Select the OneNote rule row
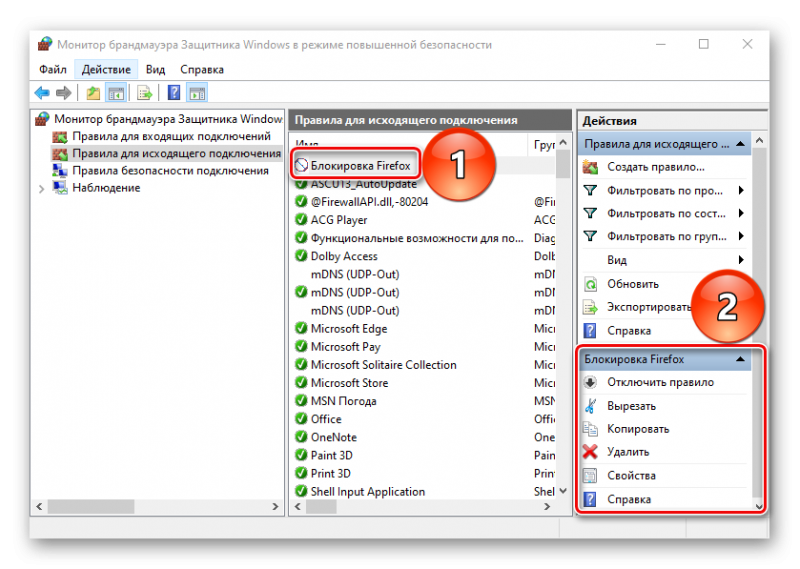The width and height of the screenshot is (800, 569). [424, 437]
